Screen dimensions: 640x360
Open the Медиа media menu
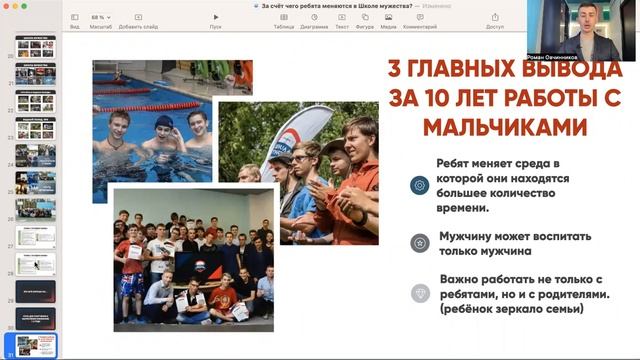388,21
